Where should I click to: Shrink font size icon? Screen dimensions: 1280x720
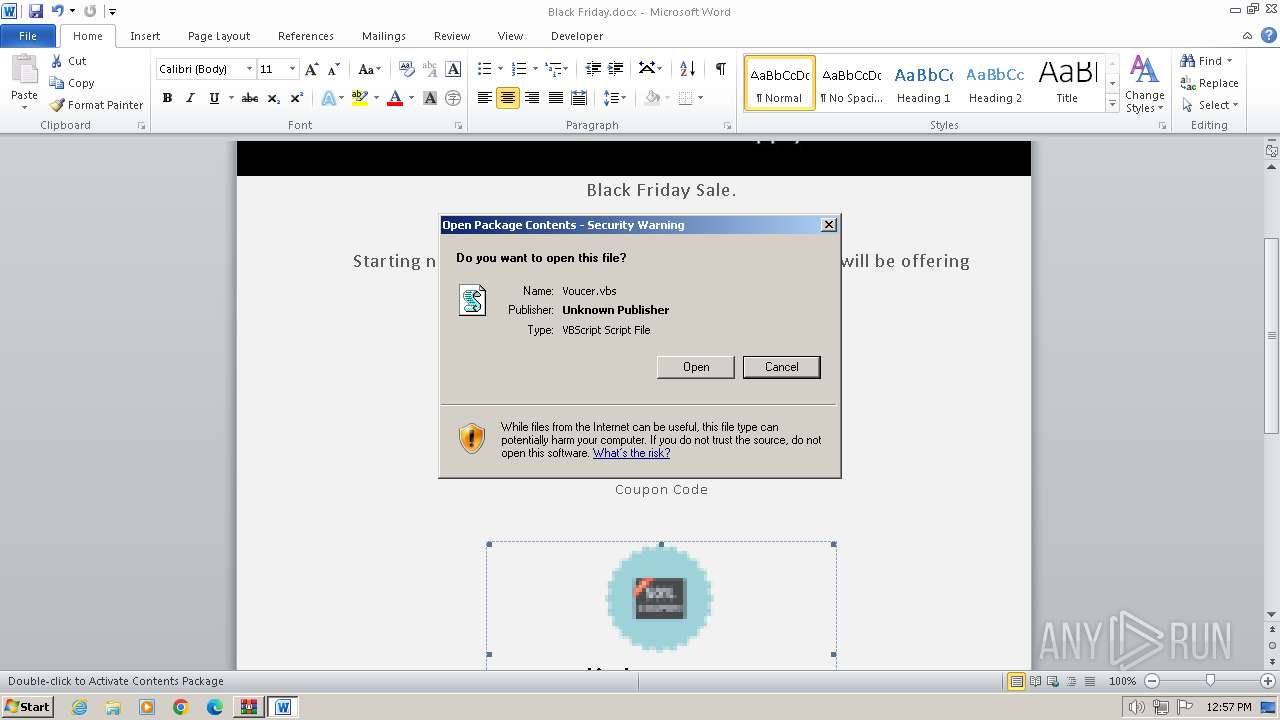(x=333, y=69)
